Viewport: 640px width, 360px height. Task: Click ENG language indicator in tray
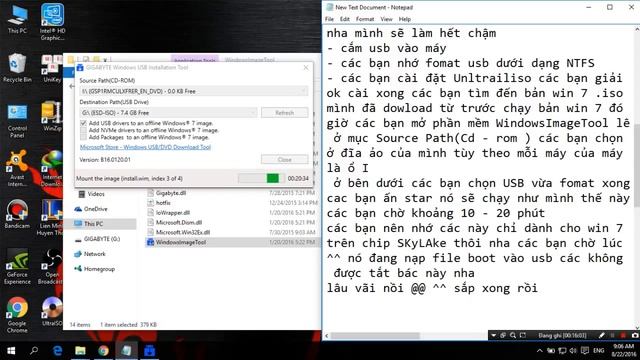coord(598,351)
